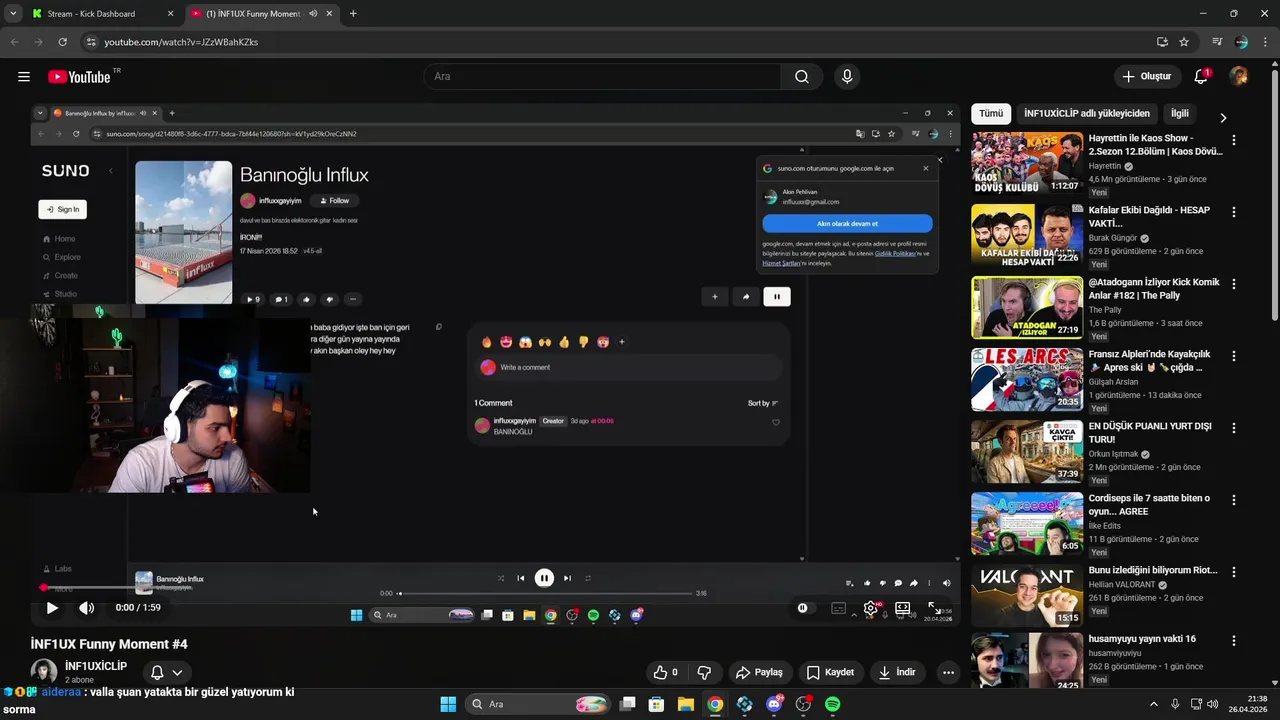Open menu for EN DÜŞÜK PUANLI video

[1234, 428]
